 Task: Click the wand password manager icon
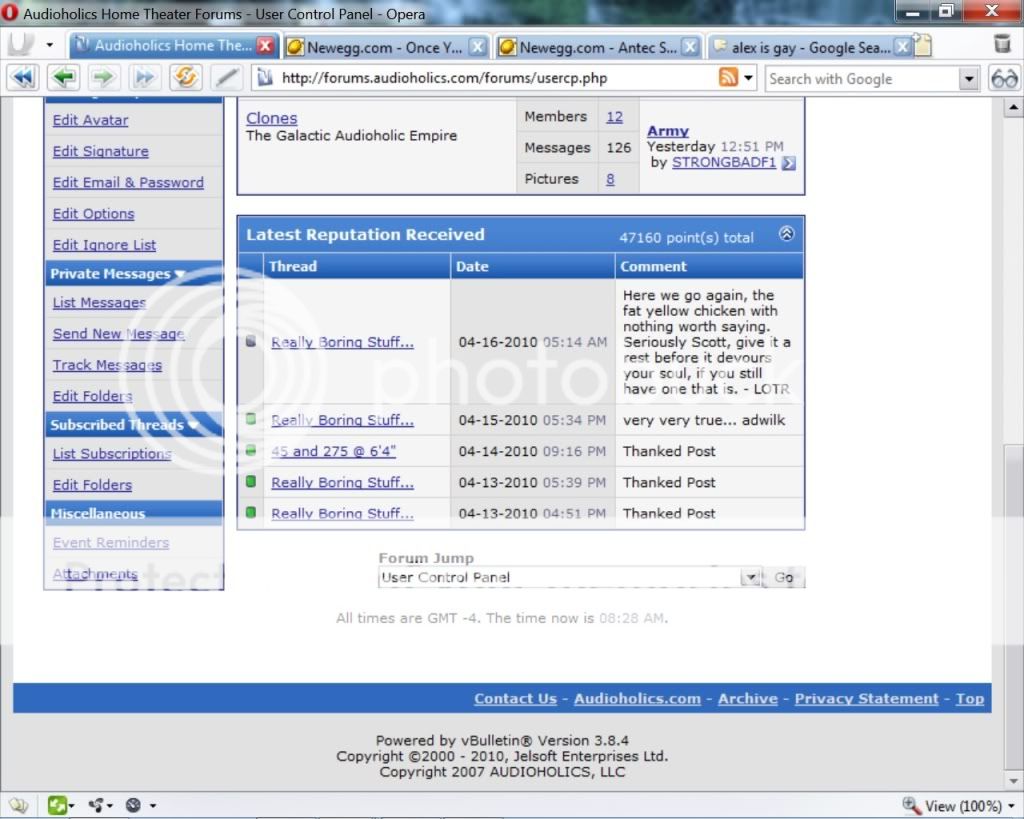click(227, 78)
